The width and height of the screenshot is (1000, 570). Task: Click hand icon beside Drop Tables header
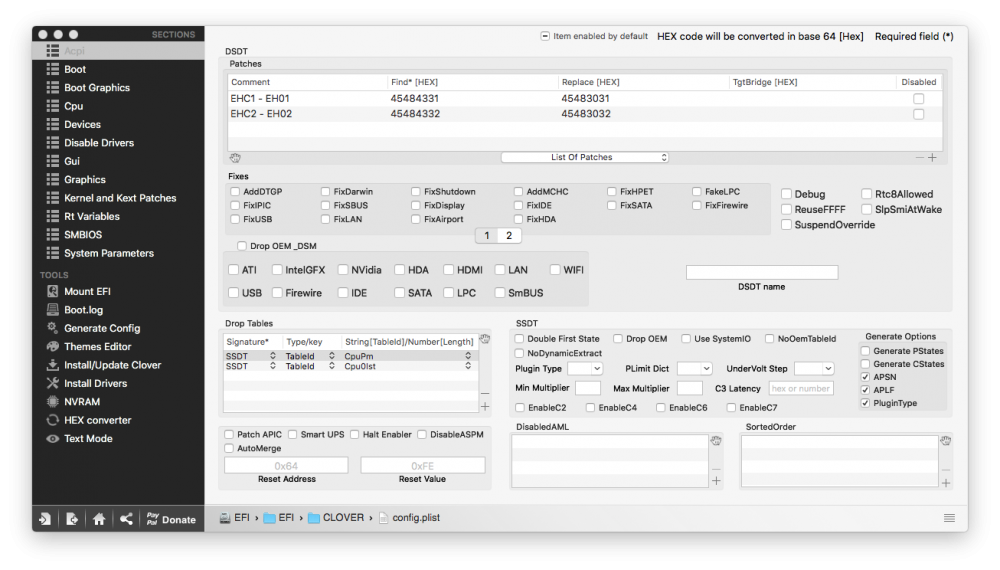tap(485, 339)
